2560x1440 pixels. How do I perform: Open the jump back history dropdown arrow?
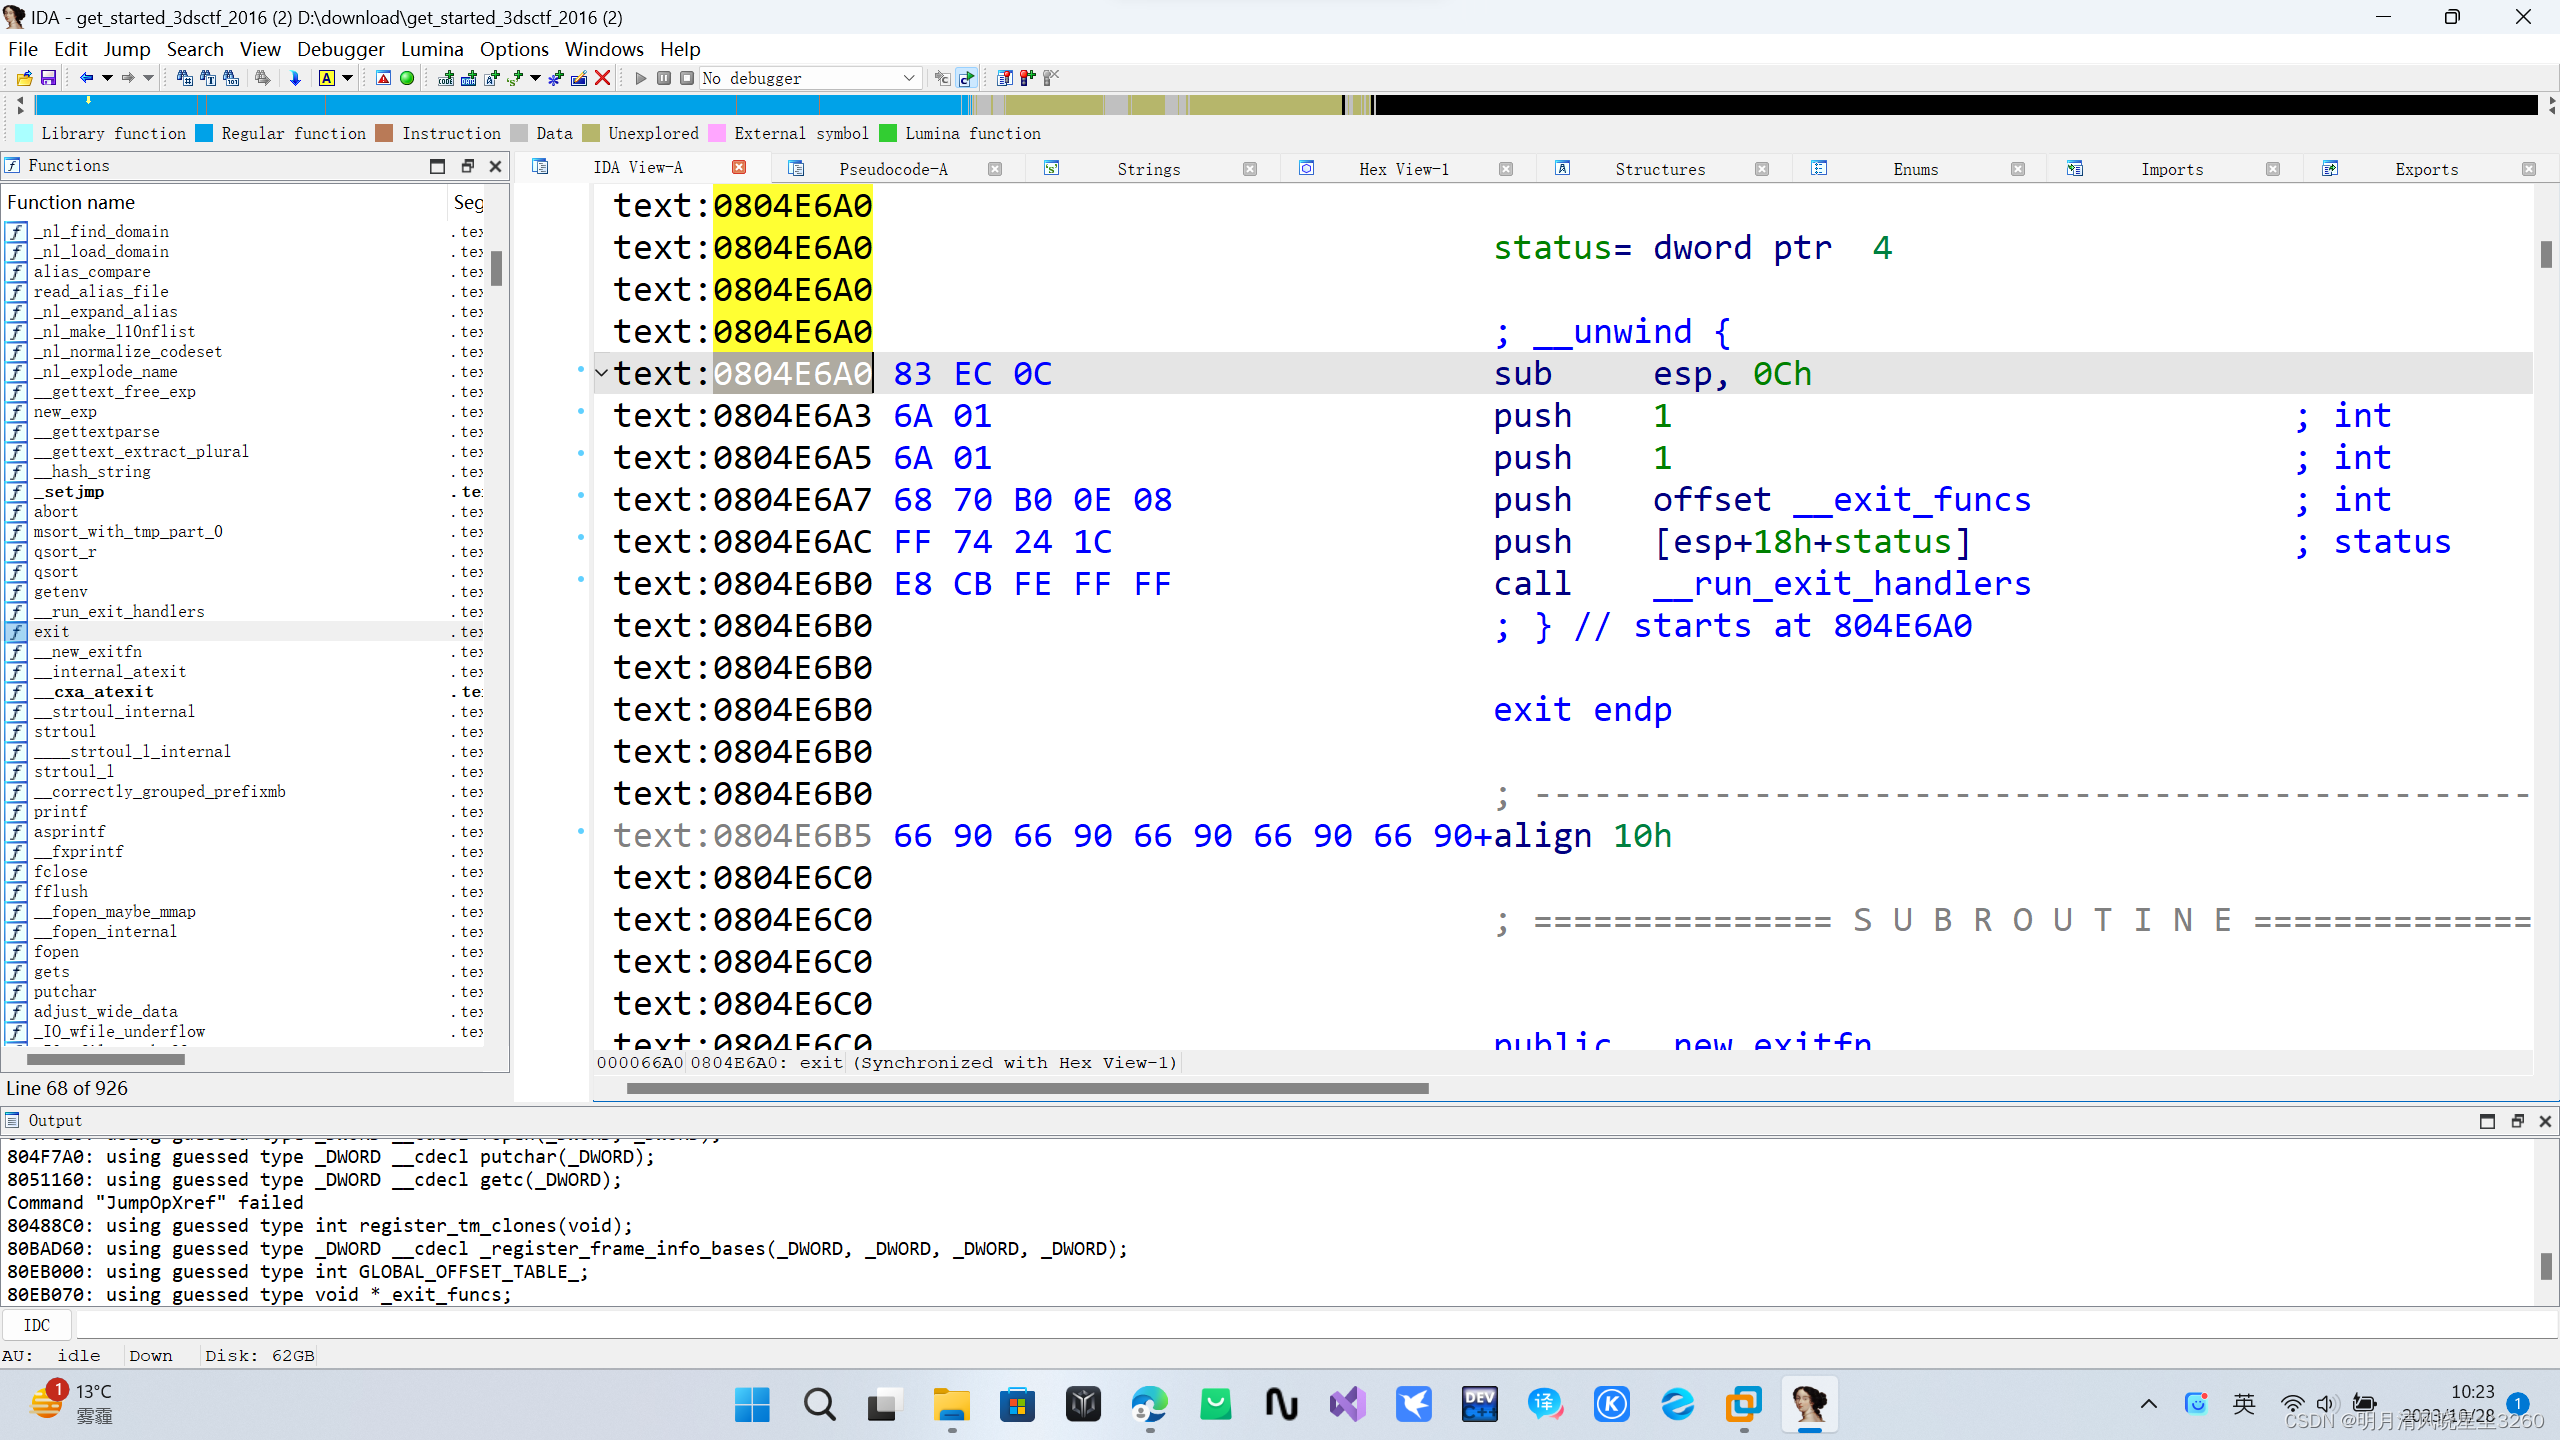click(x=107, y=78)
